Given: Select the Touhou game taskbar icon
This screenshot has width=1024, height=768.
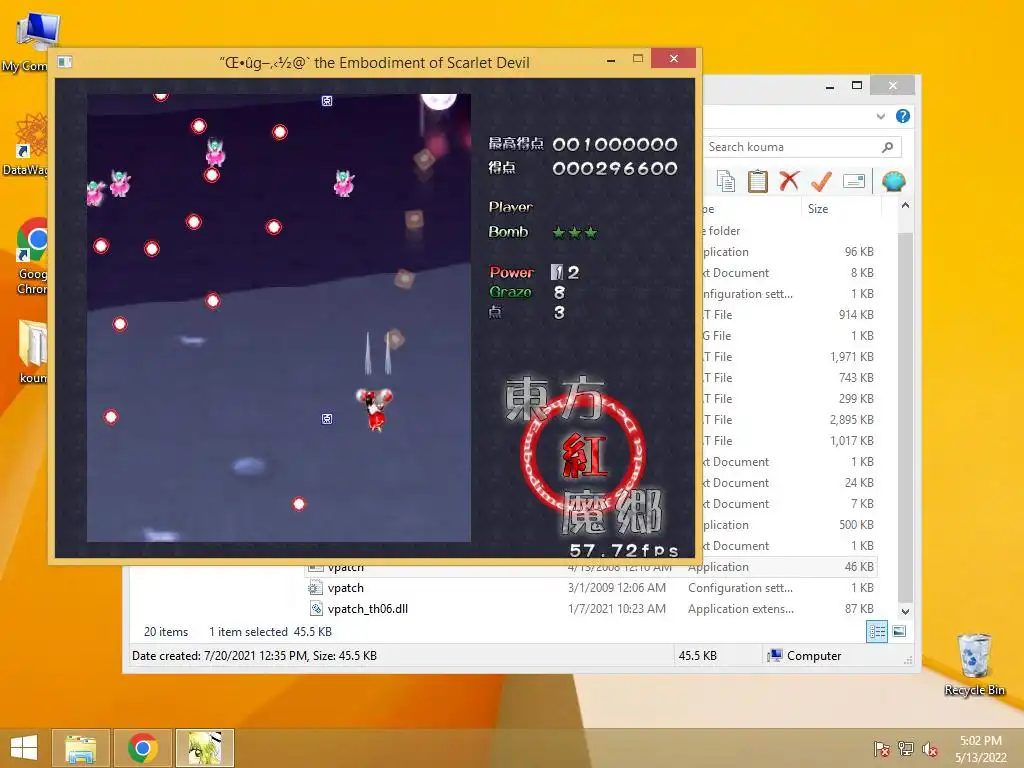Looking at the screenshot, I should point(204,748).
